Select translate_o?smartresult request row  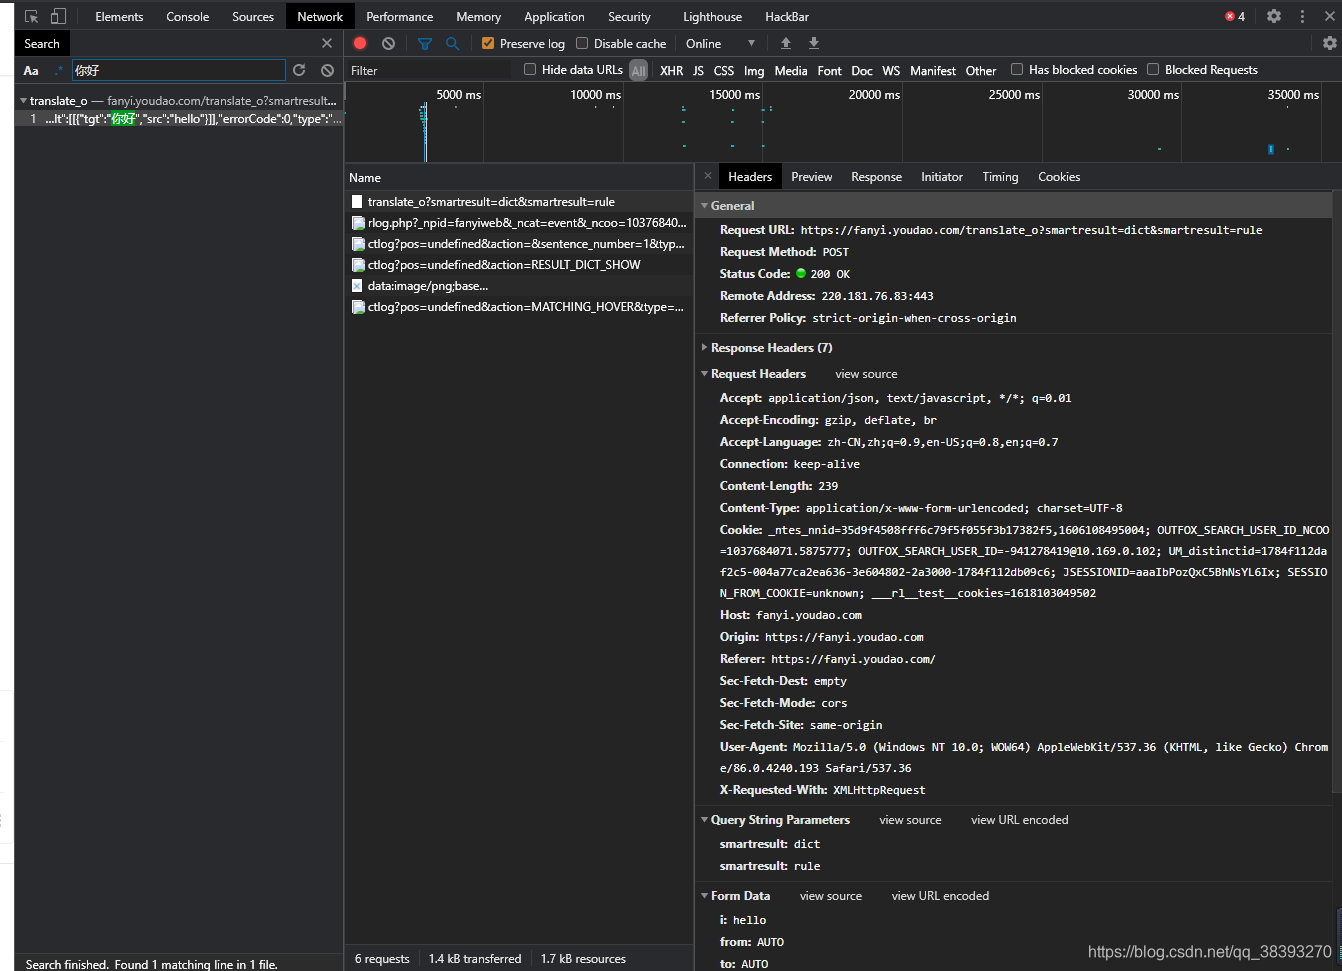coord(519,201)
